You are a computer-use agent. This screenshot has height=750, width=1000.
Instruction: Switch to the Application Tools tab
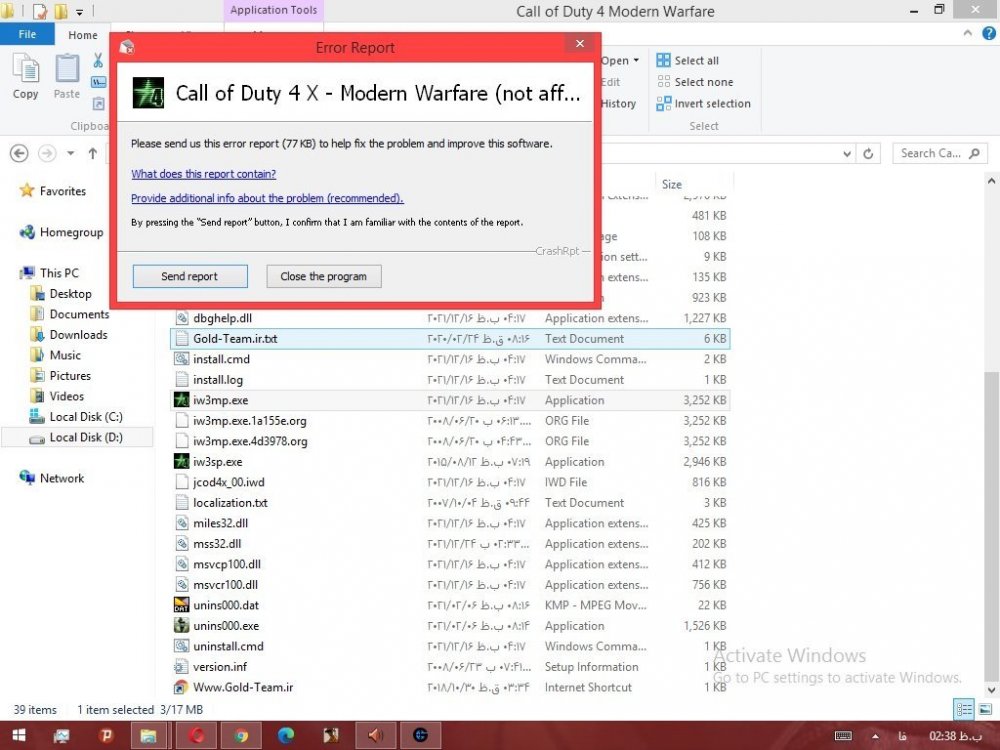(273, 11)
